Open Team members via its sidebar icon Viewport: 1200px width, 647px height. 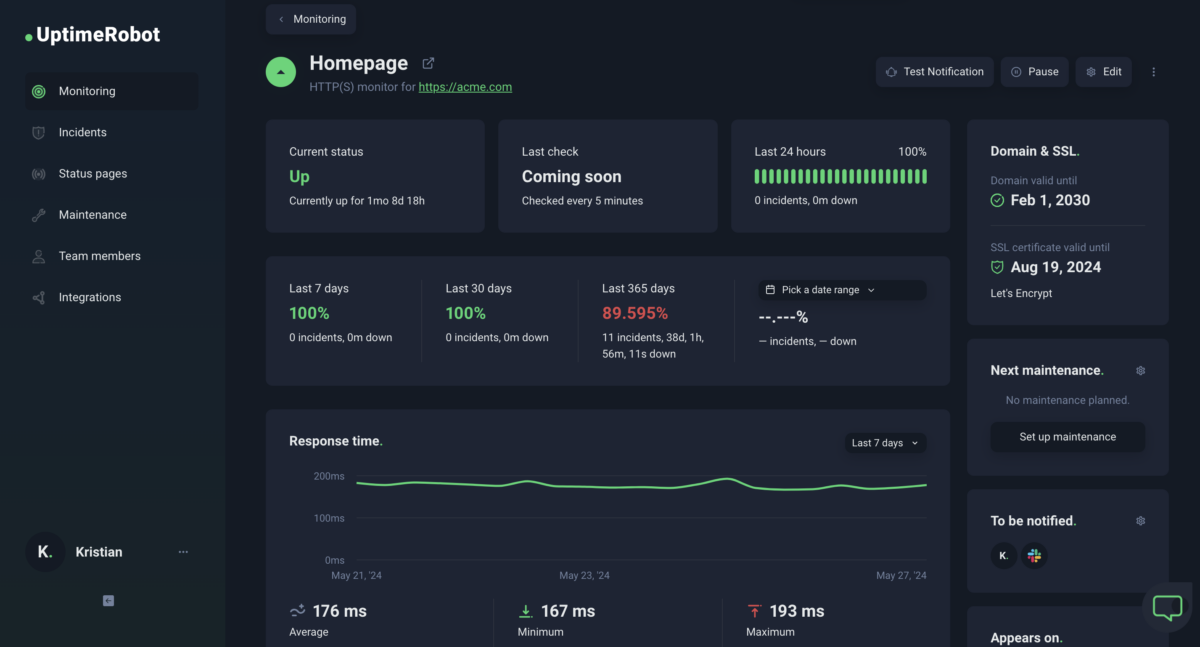click(x=38, y=255)
